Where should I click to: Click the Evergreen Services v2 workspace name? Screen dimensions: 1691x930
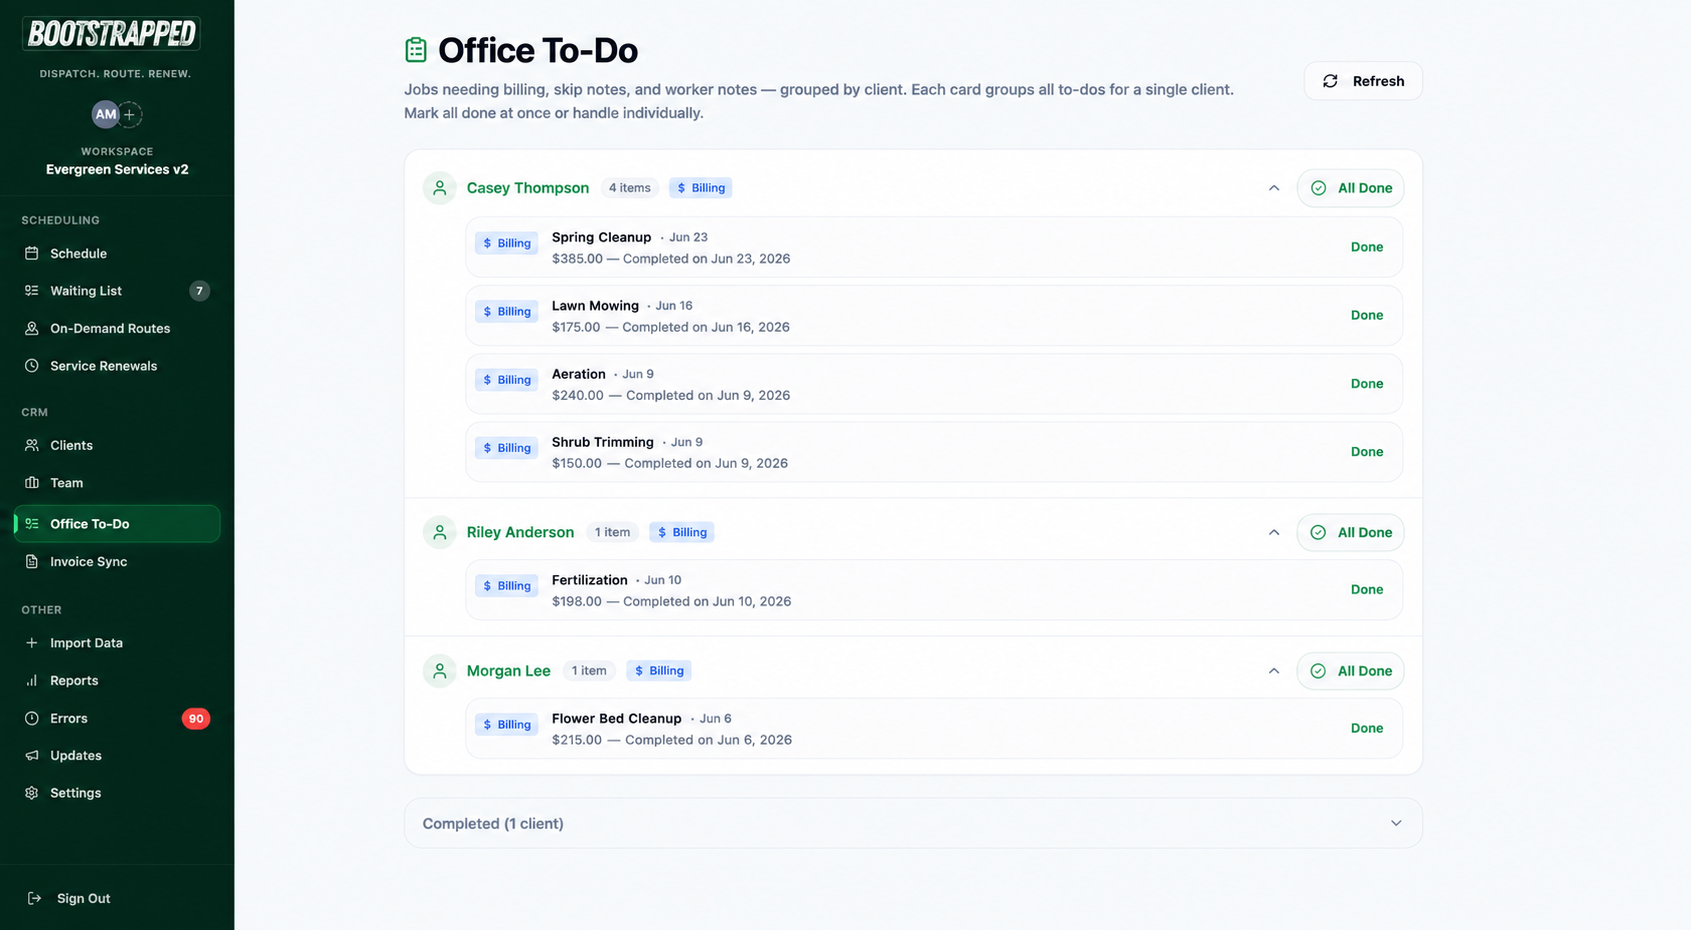(117, 169)
